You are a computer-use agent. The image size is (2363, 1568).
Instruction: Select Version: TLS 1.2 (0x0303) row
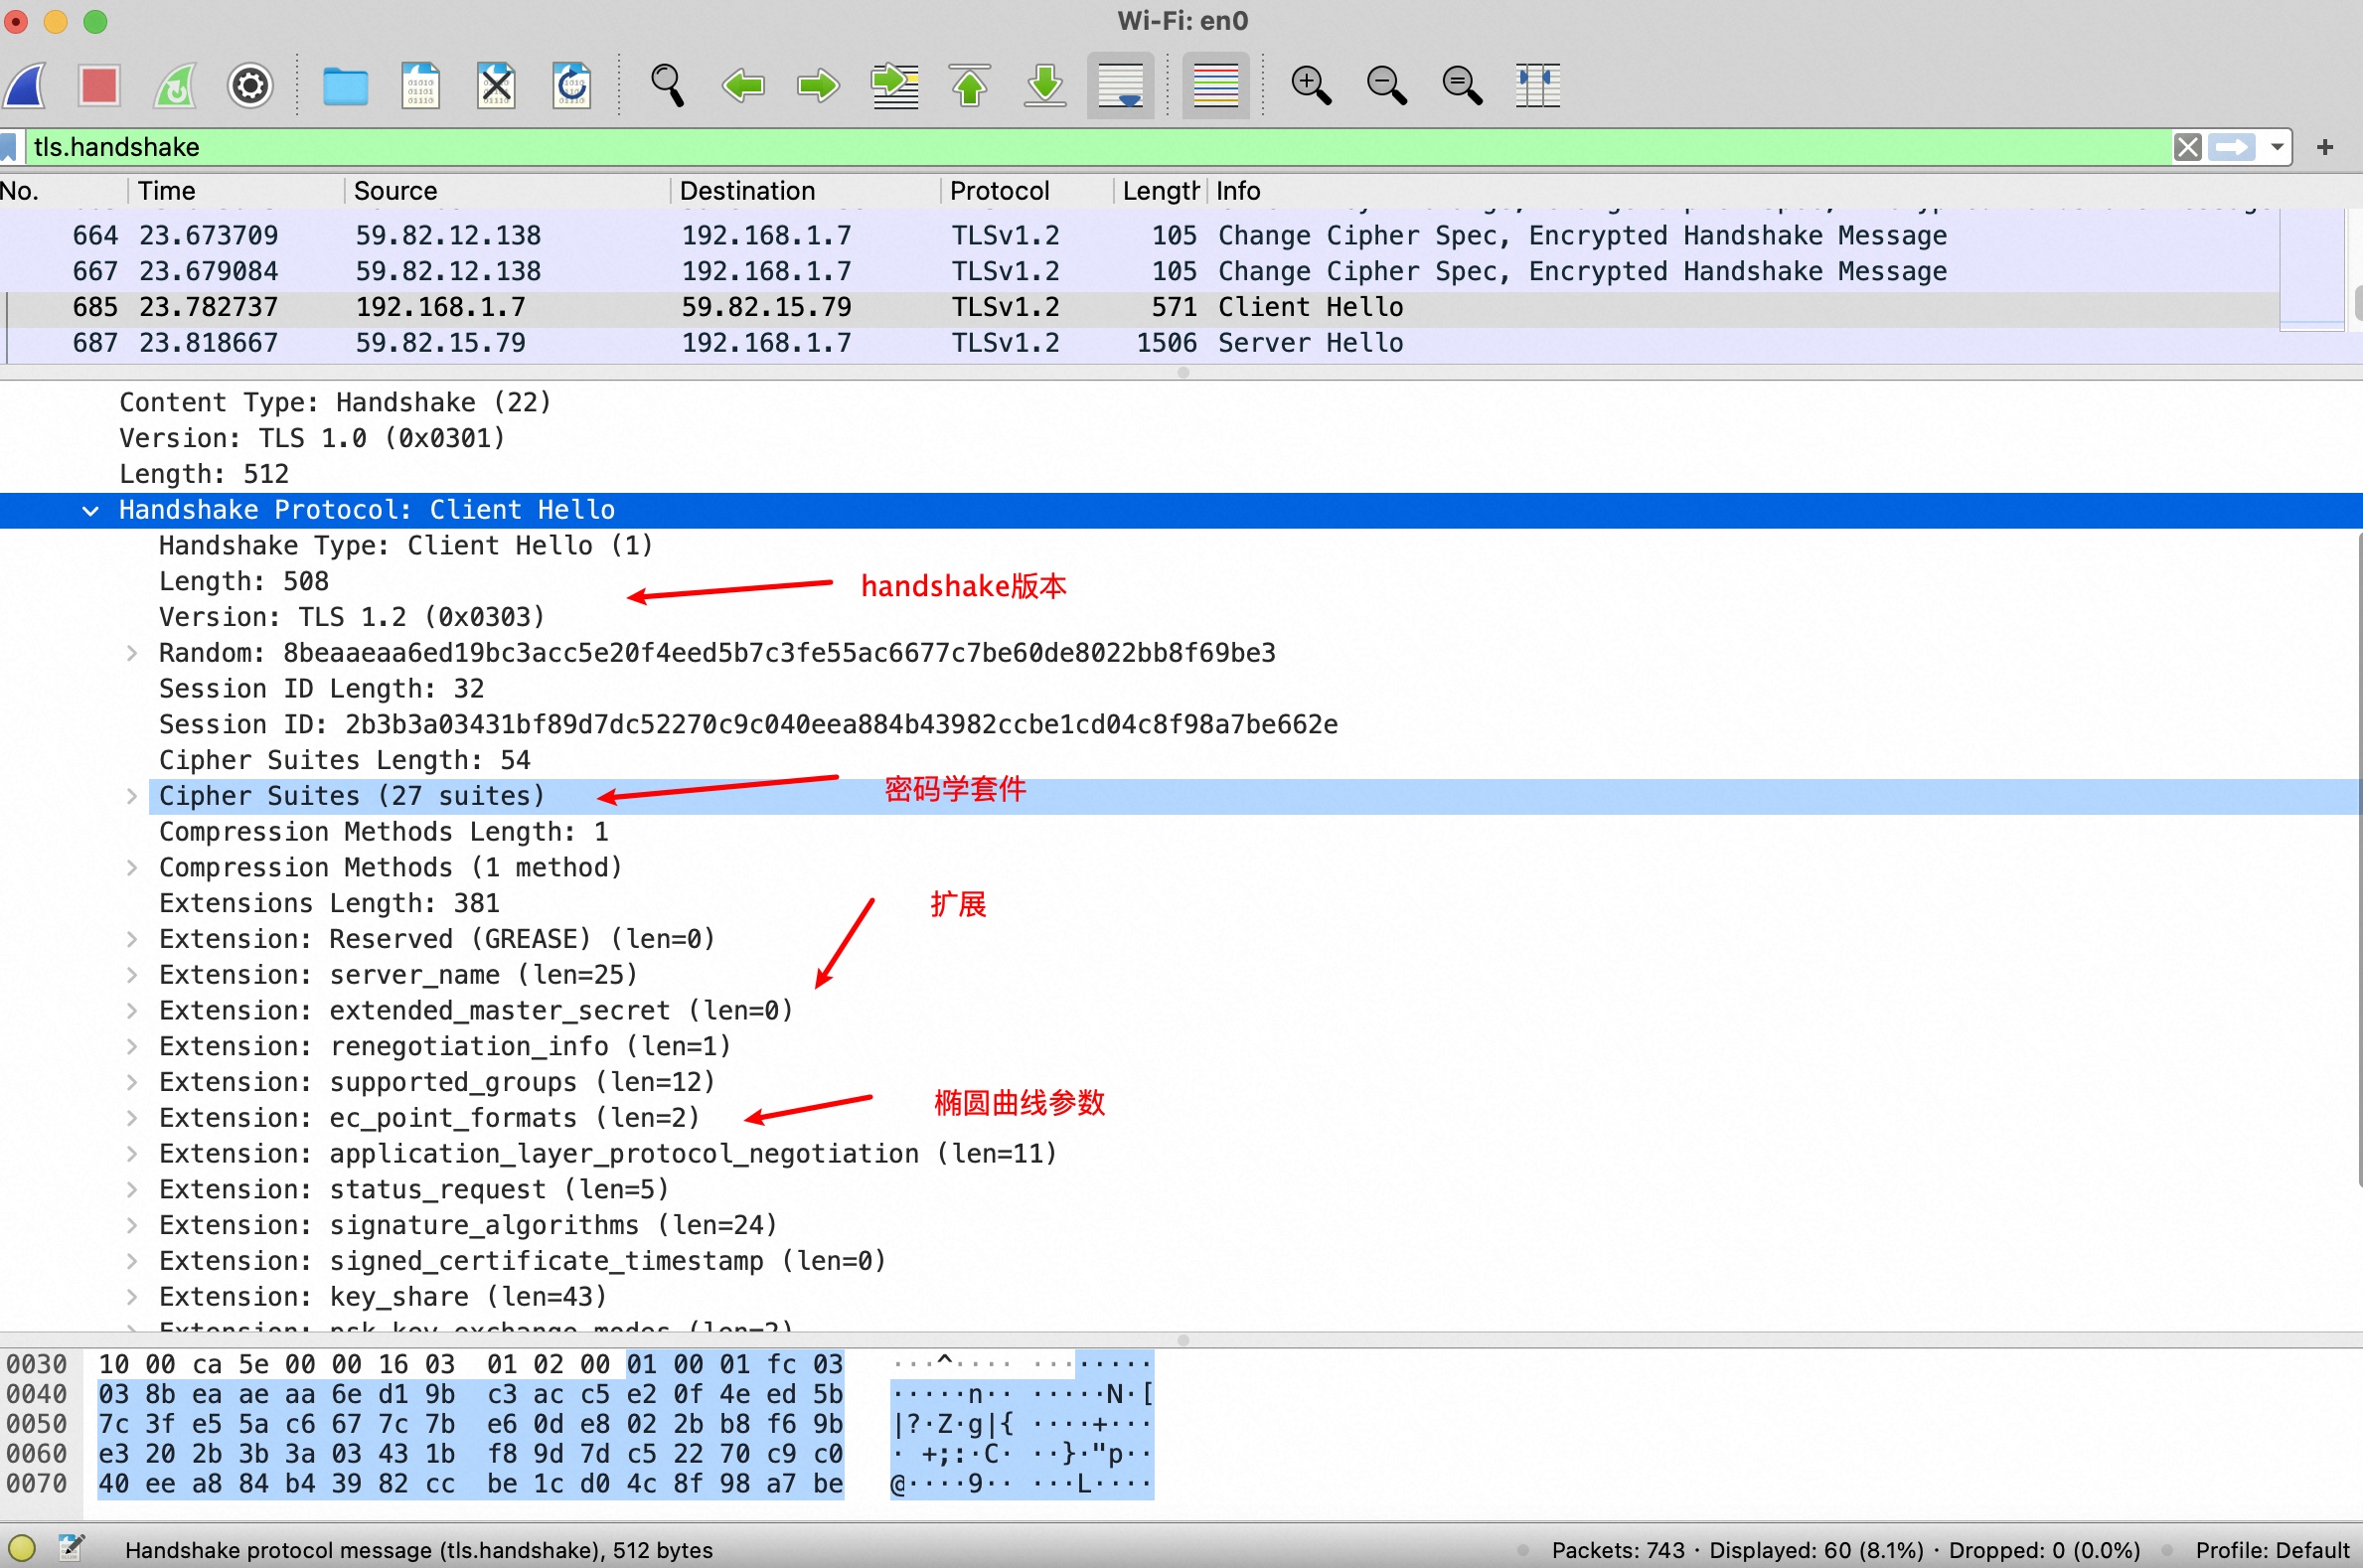coord(1178,618)
